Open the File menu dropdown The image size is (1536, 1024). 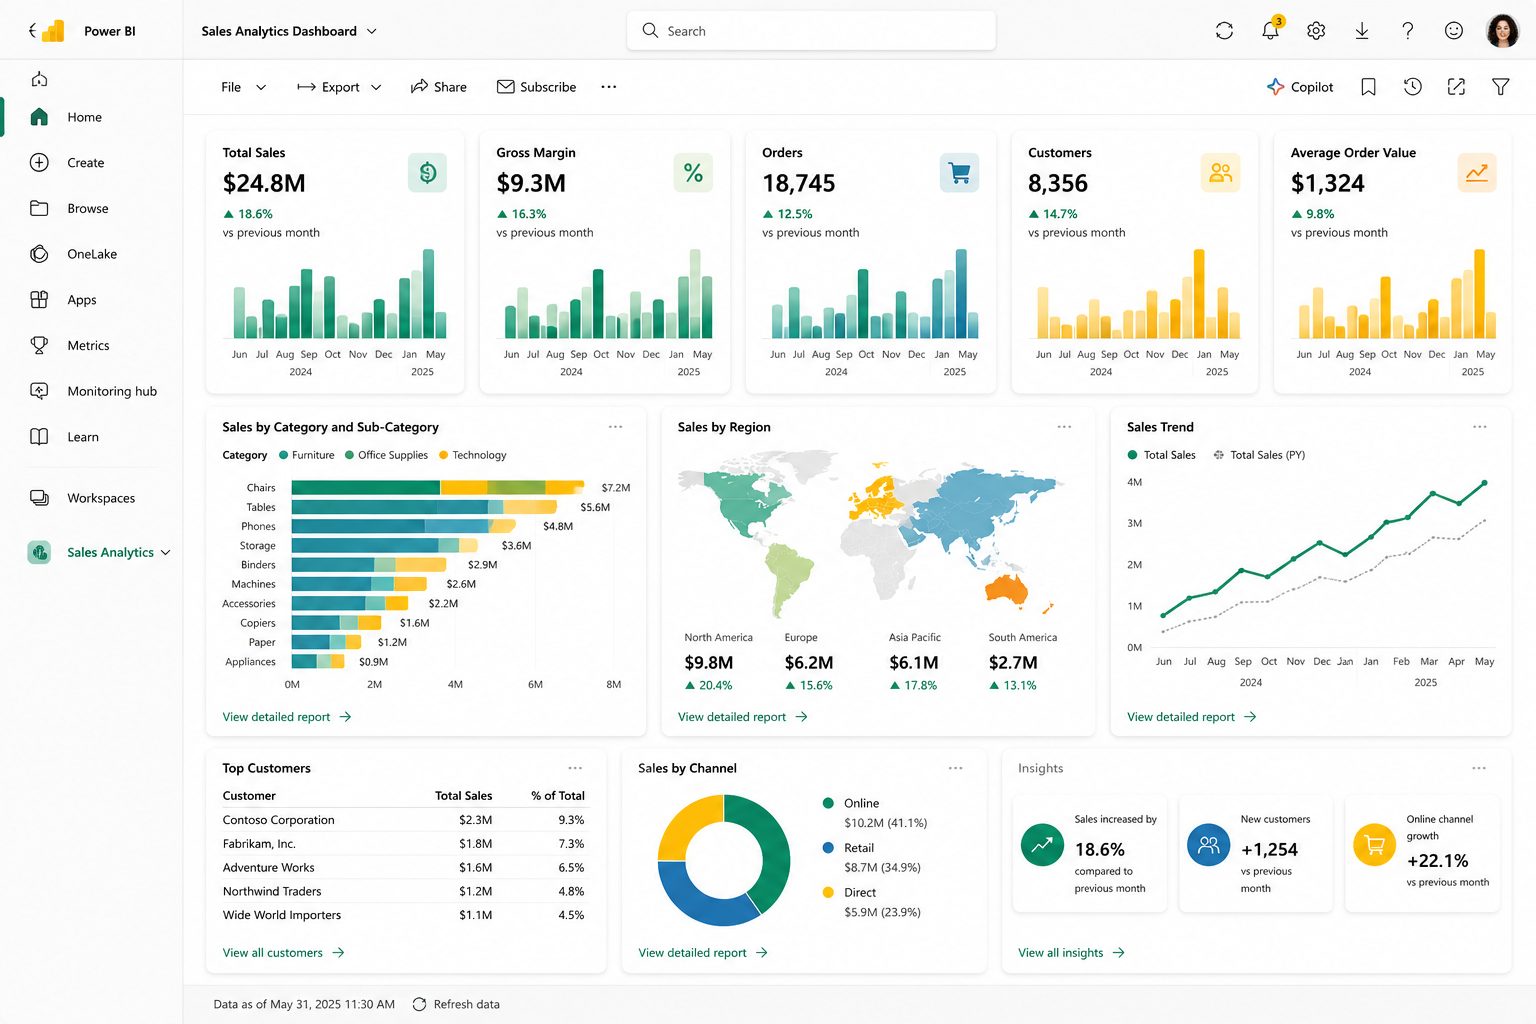pos(243,87)
